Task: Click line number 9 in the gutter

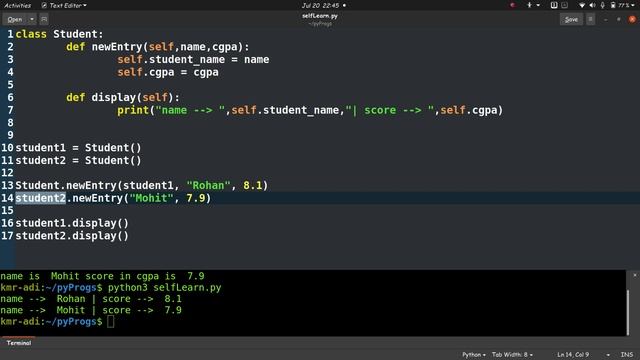Action: click(x=10, y=135)
